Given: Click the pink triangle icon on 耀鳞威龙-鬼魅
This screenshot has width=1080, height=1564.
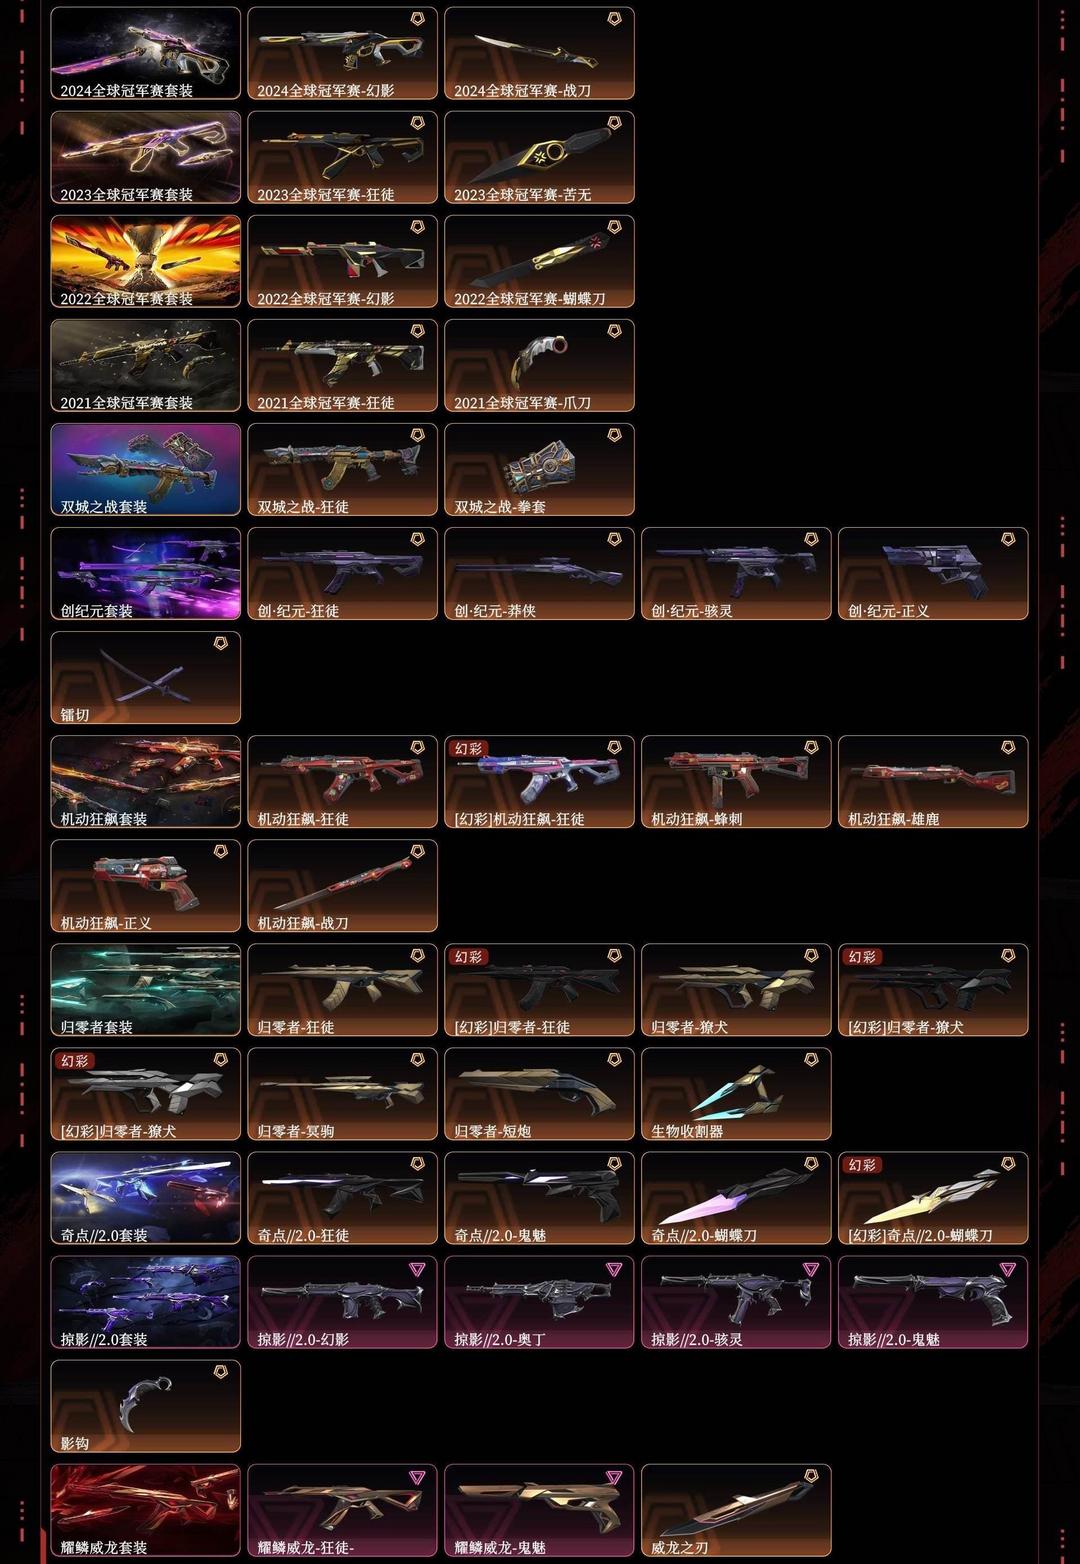Looking at the screenshot, I should click(x=615, y=1477).
